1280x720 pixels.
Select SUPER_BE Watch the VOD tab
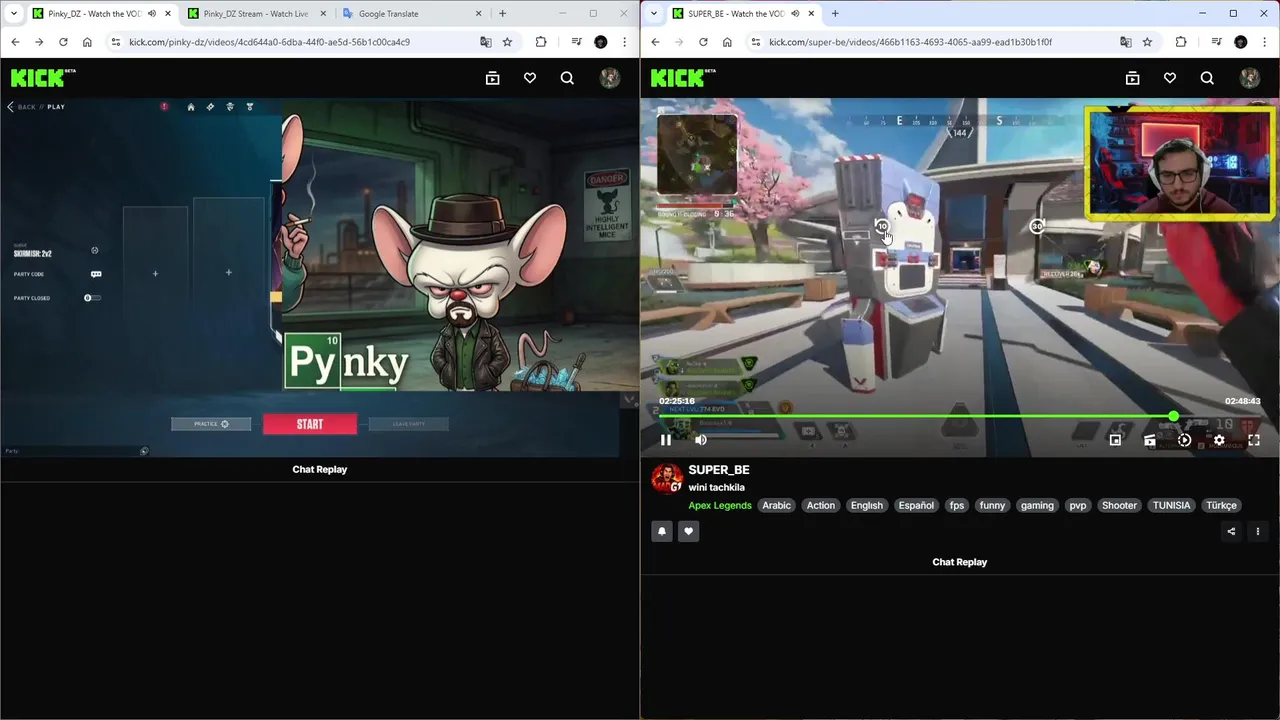click(x=742, y=14)
